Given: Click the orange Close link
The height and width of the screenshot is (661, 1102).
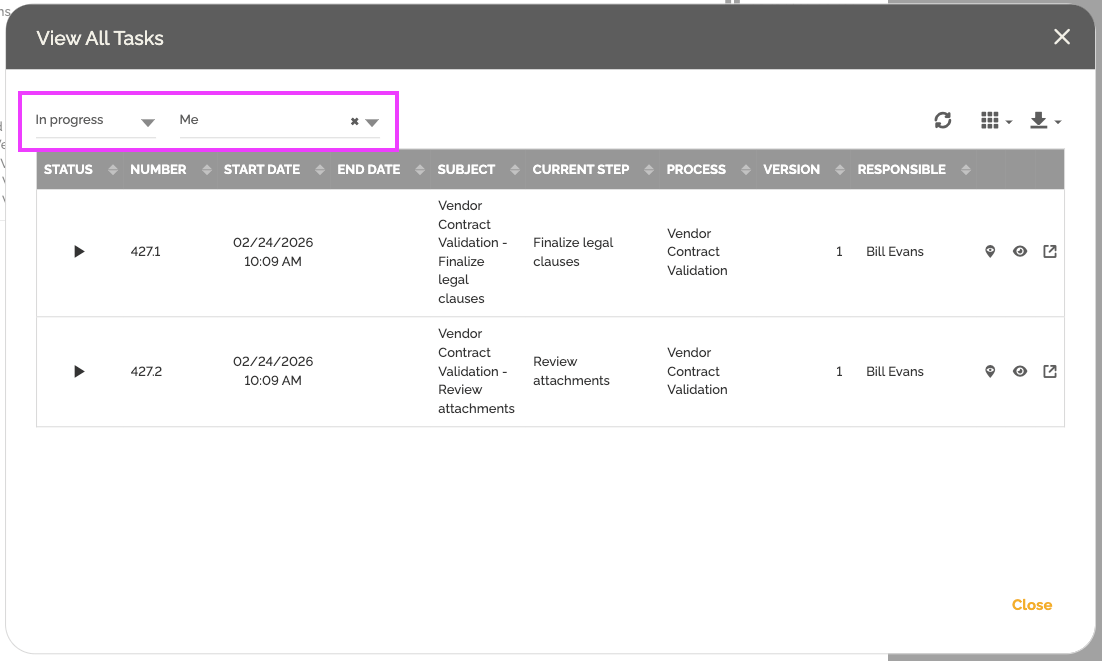Looking at the screenshot, I should tap(1031, 605).
